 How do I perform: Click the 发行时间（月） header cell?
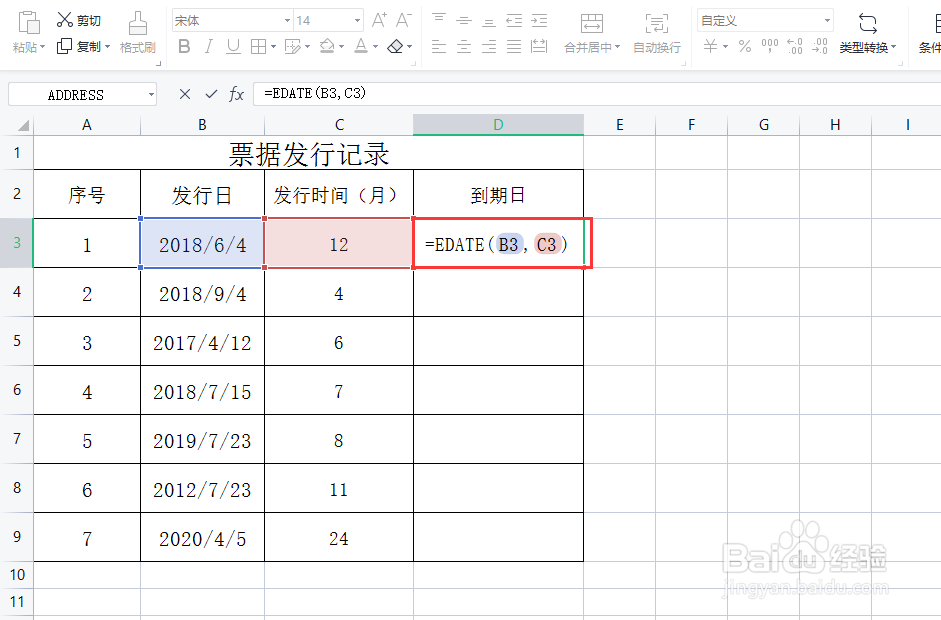[x=338, y=194]
